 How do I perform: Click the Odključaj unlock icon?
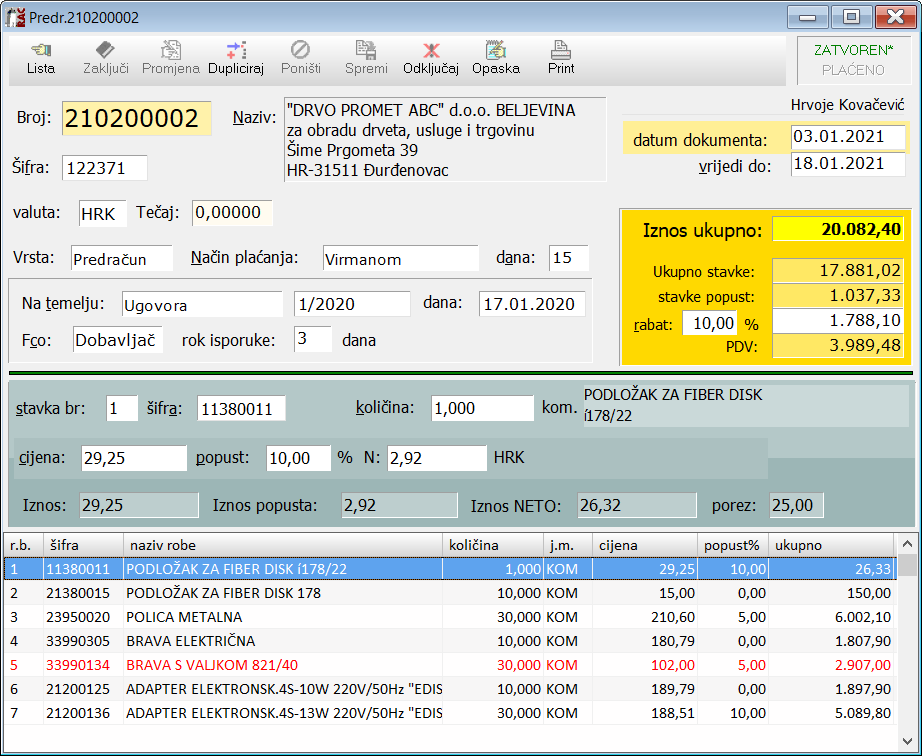[431, 58]
